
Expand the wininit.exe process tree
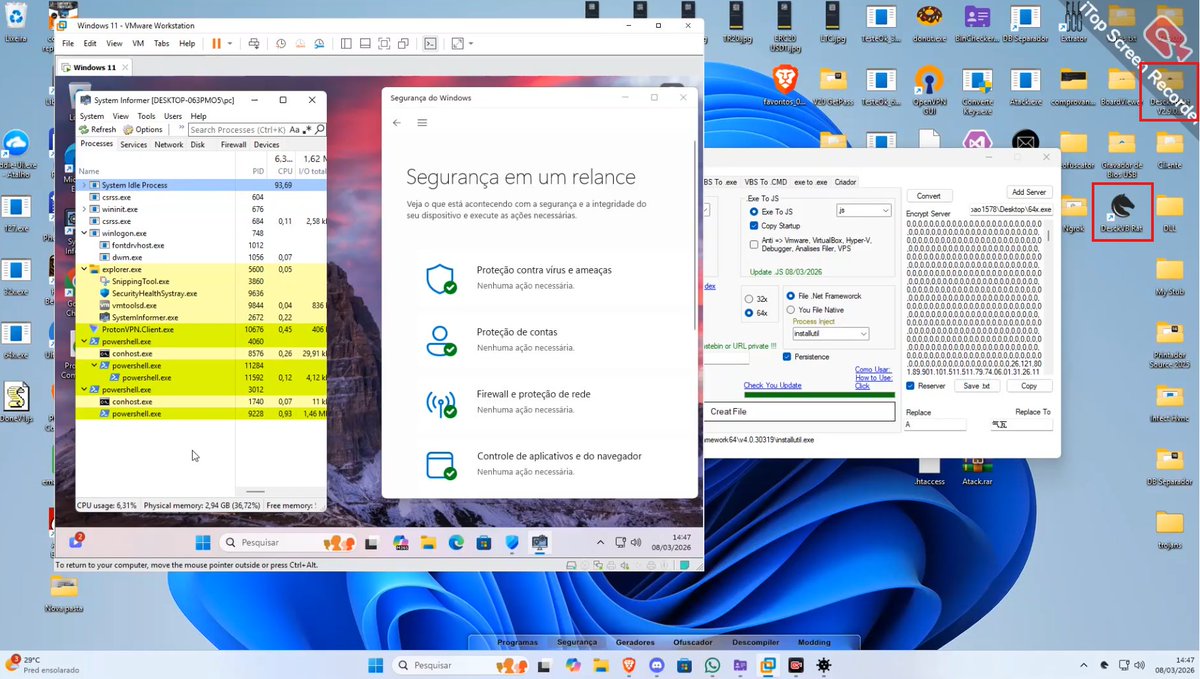(x=85, y=209)
